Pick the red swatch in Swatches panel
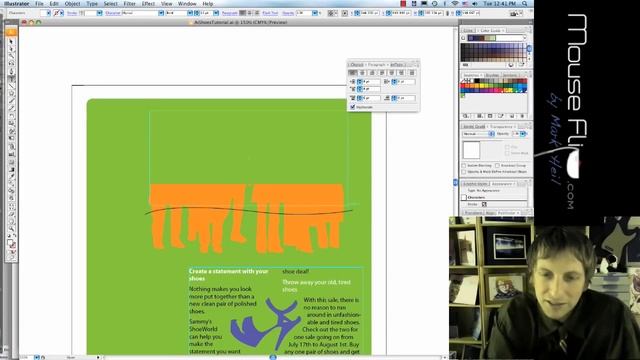The image size is (640, 360). [463, 86]
